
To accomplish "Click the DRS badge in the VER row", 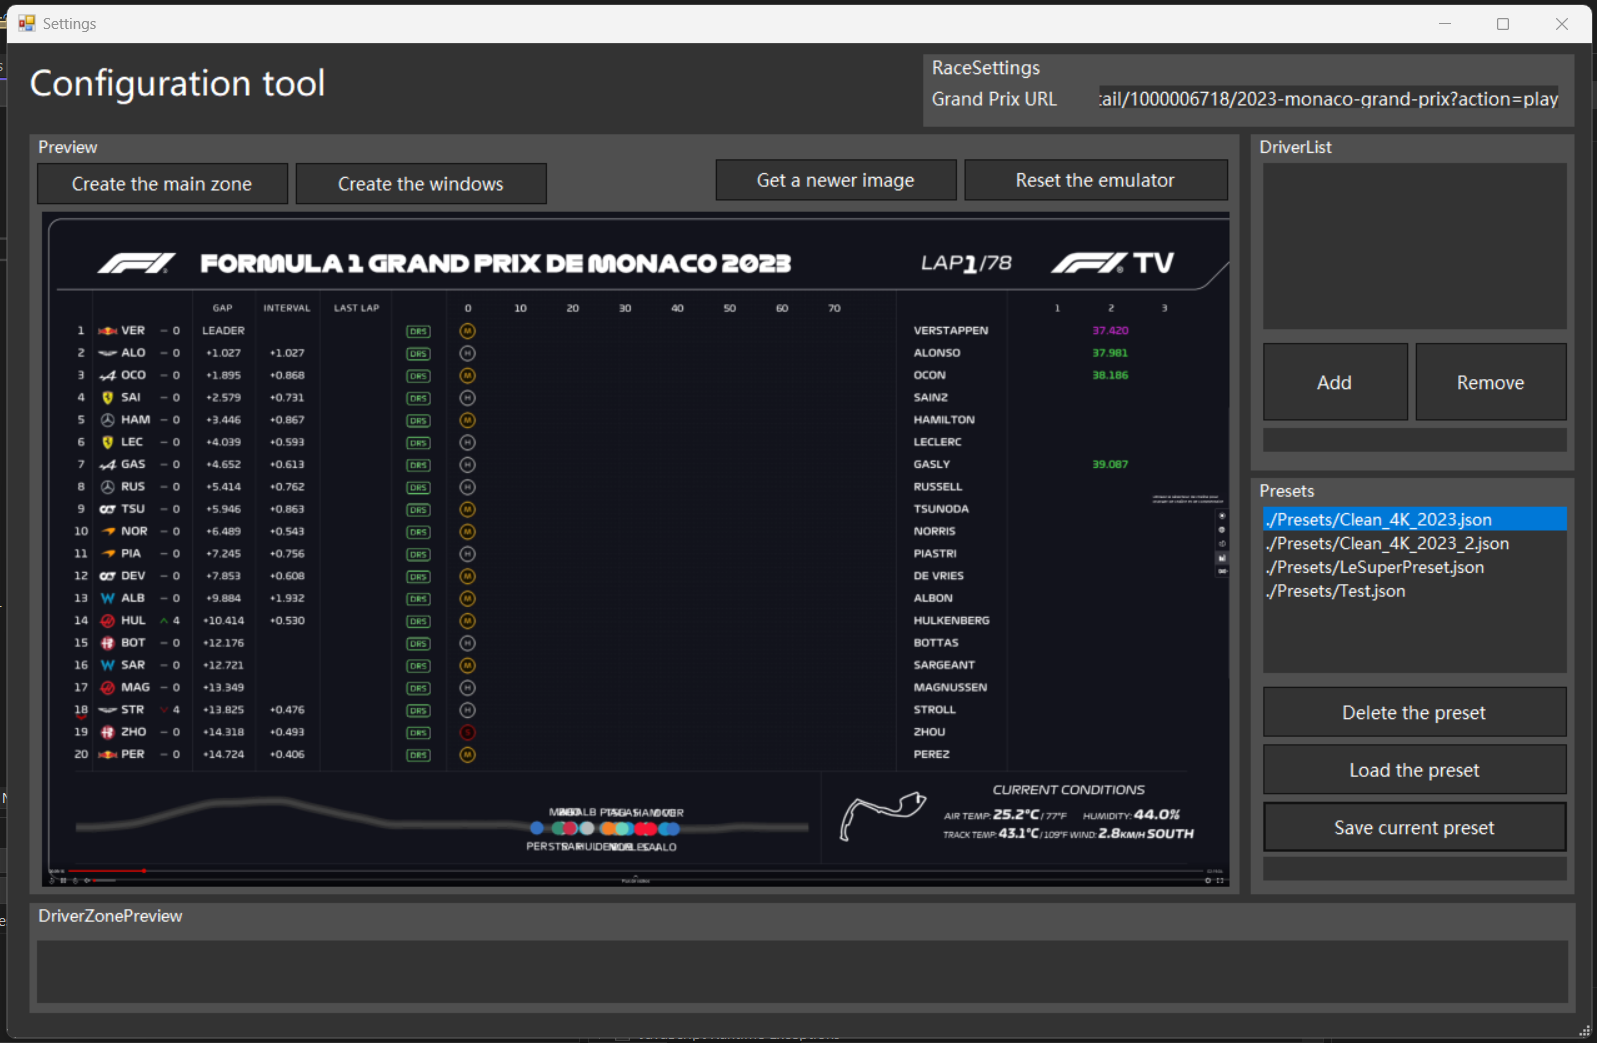I will coord(418,332).
